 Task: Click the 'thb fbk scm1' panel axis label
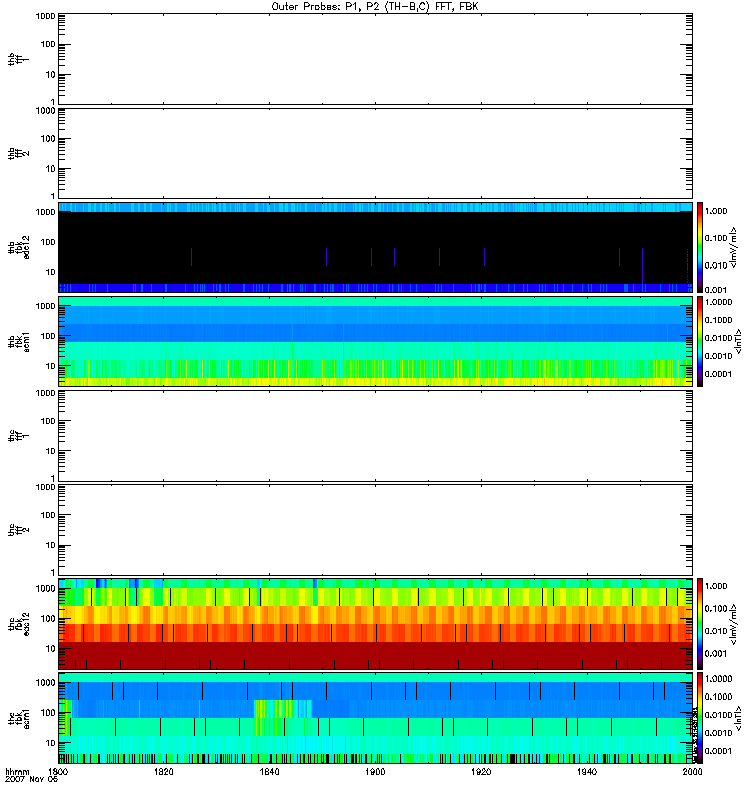[x=18, y=342]
